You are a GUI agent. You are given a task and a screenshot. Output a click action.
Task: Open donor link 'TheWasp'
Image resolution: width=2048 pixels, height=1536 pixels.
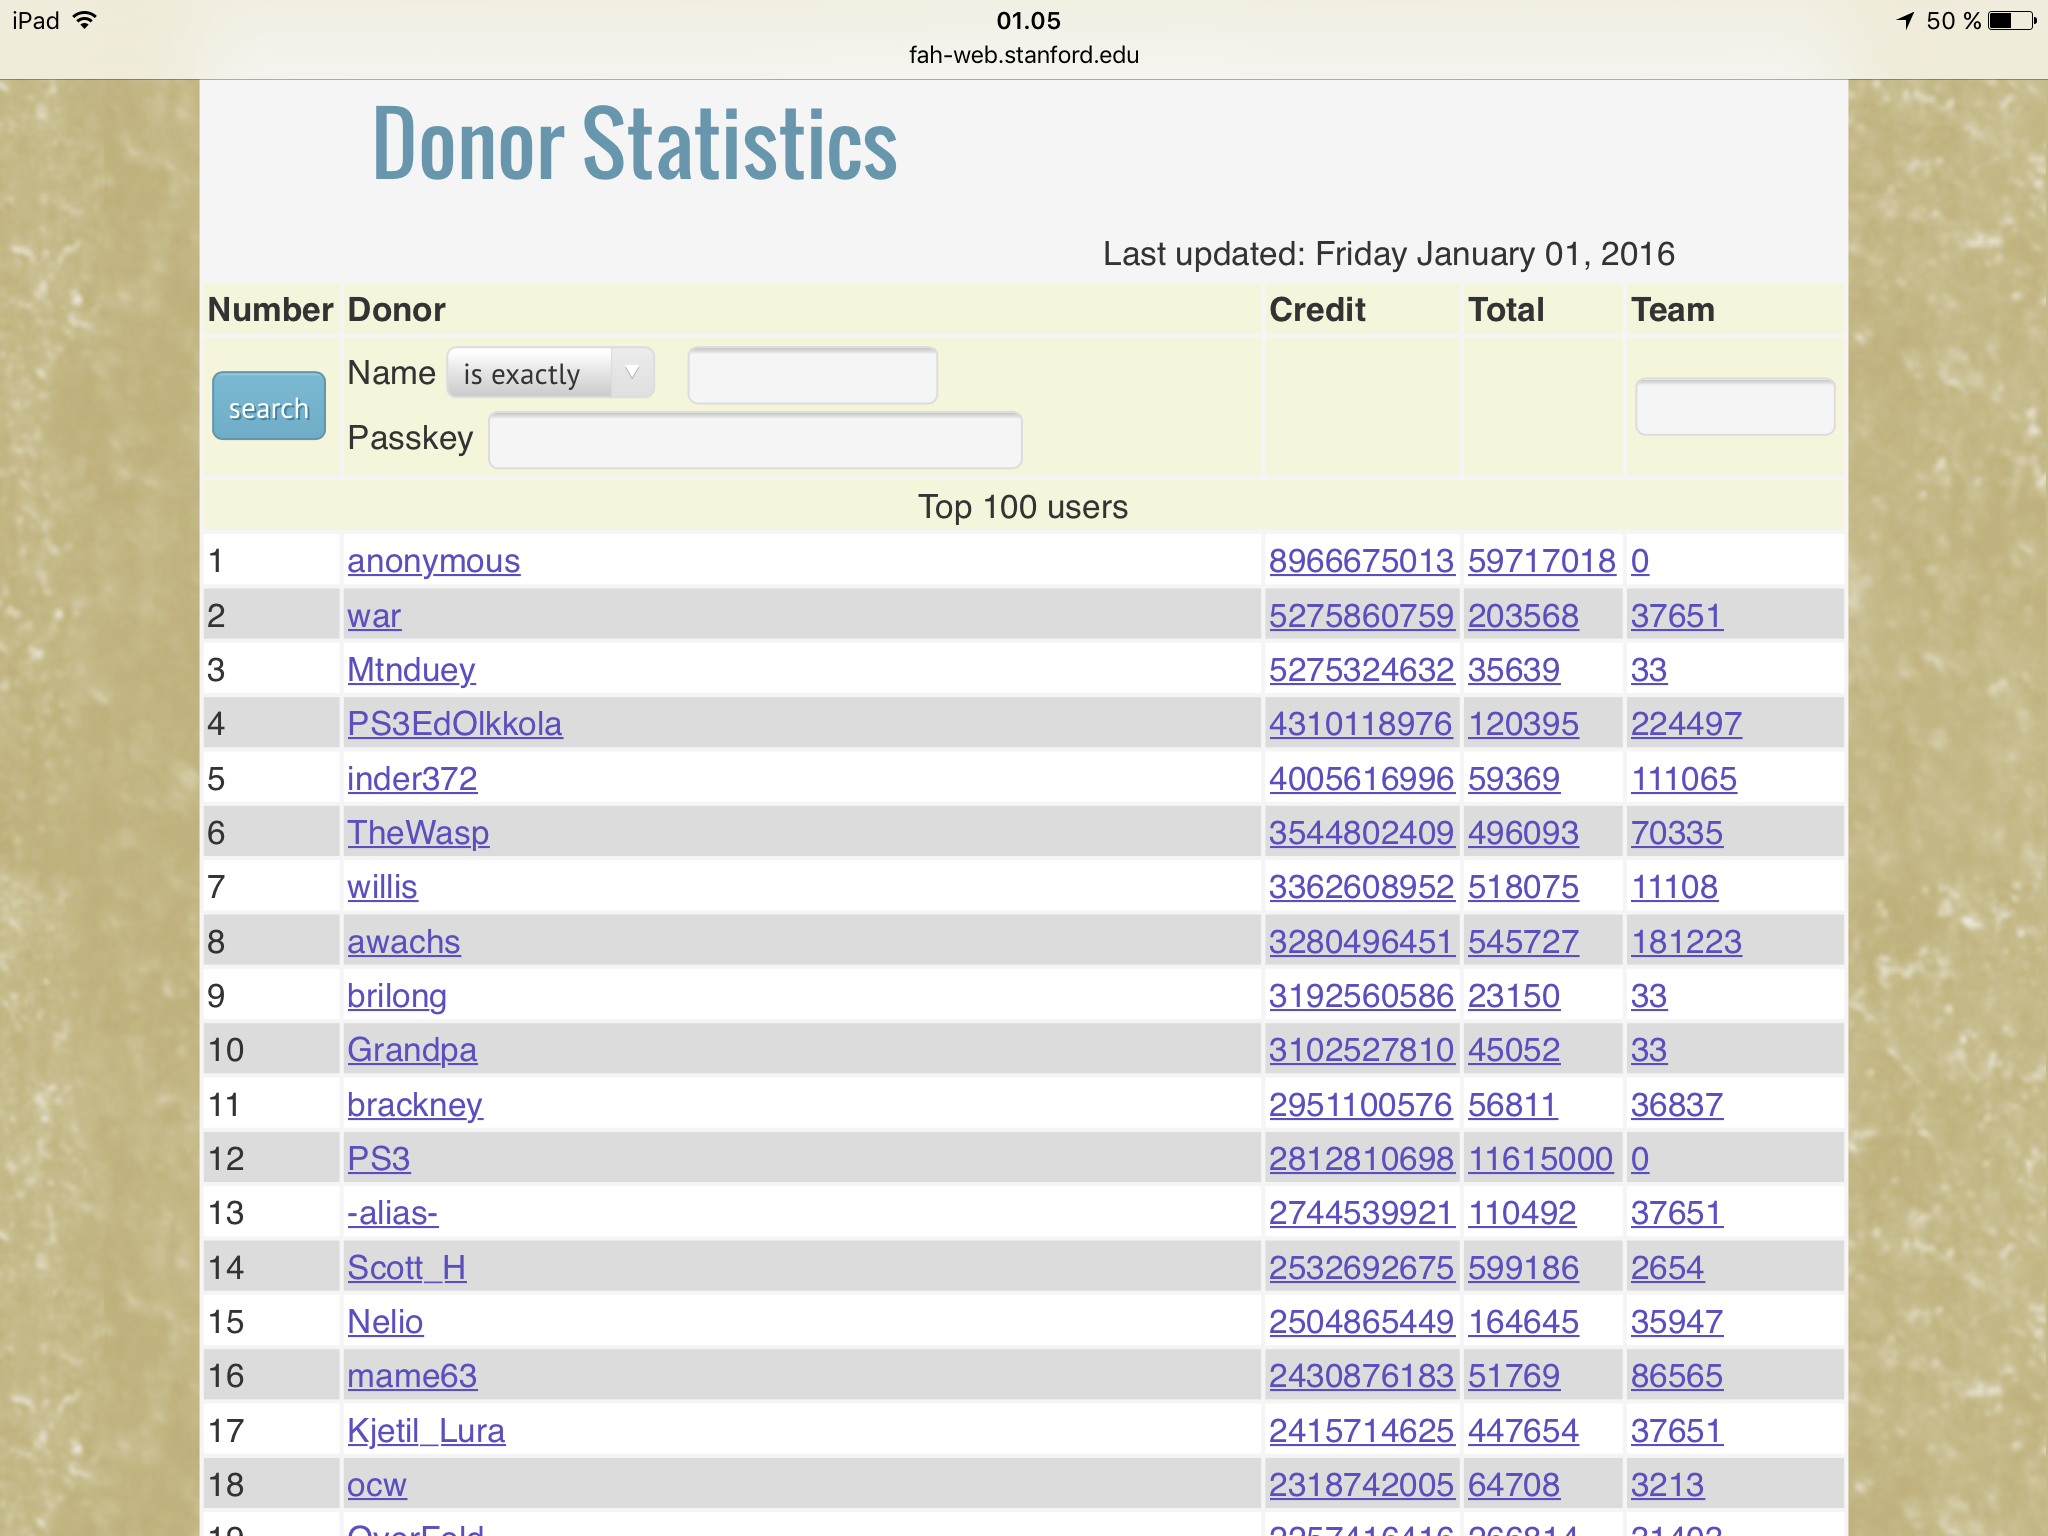[418, 832]
